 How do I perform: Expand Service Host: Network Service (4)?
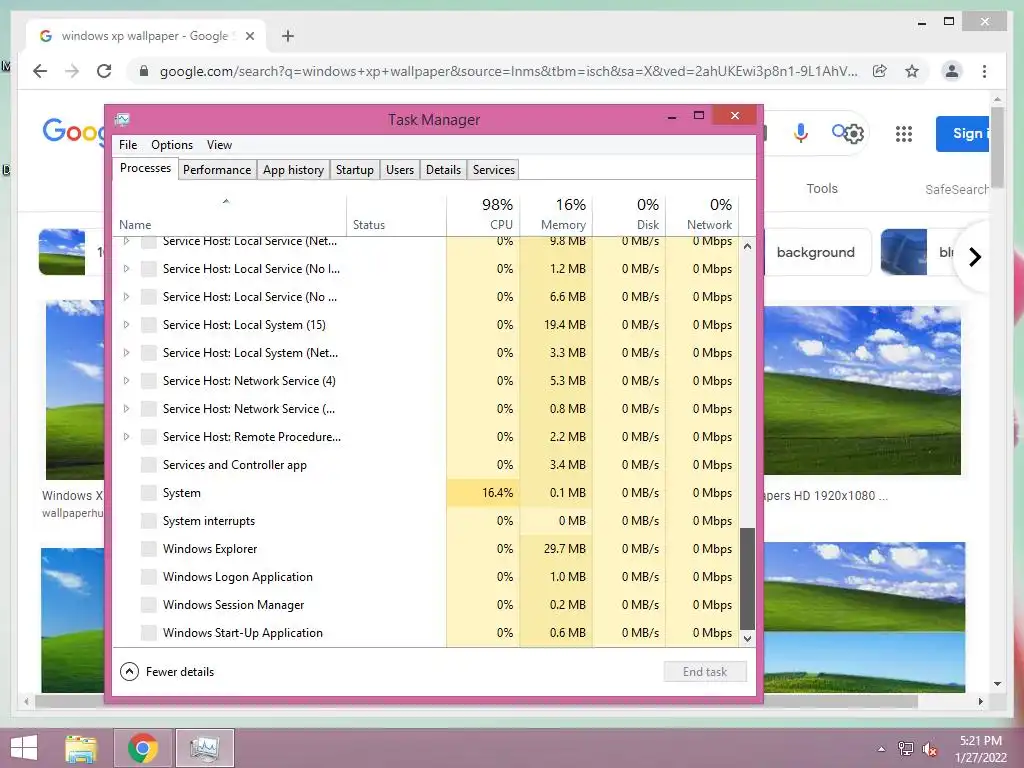point(127,381)
